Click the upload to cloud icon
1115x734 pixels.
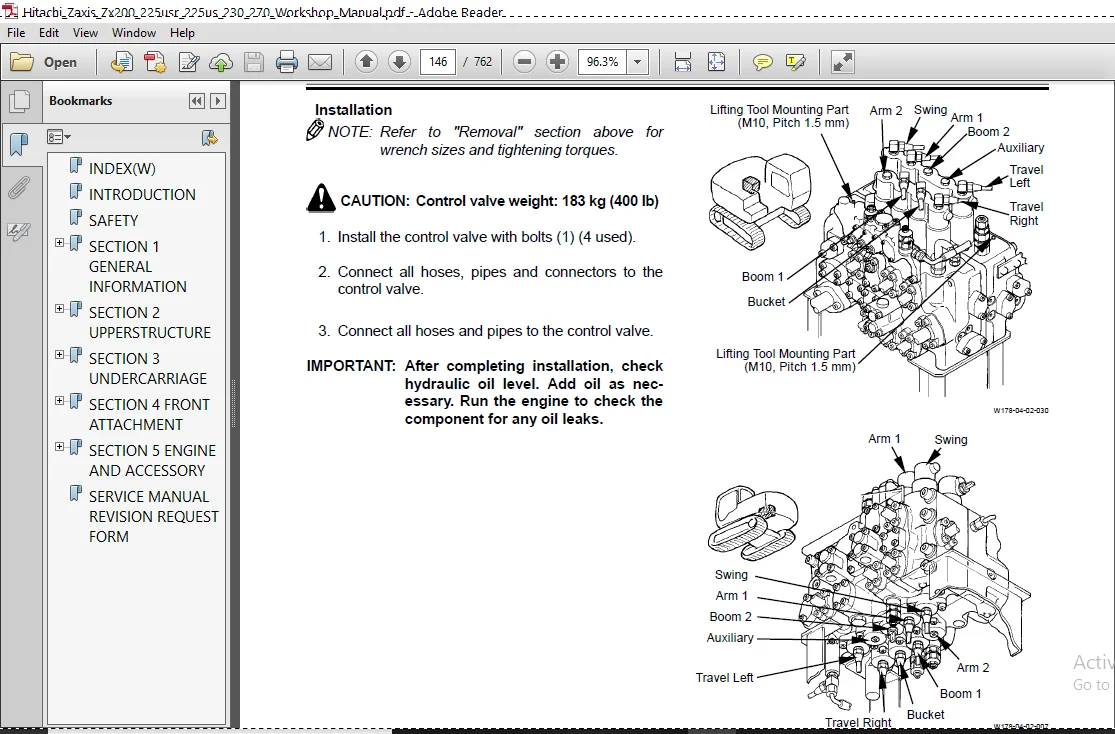click(x=220, y=63)
